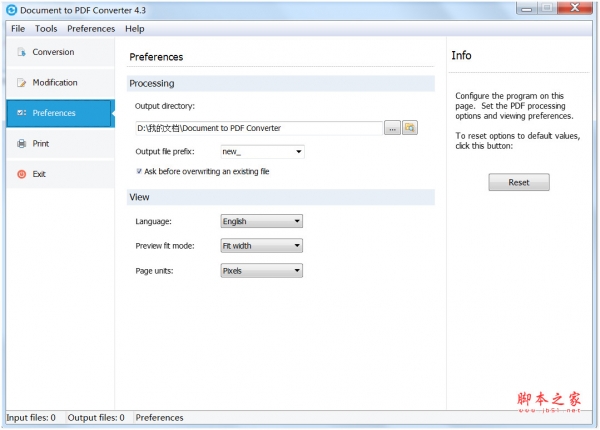Click the Preferences status bar text
The height and width of the screenshot is (430, 600).
click(x=160, y=417)
